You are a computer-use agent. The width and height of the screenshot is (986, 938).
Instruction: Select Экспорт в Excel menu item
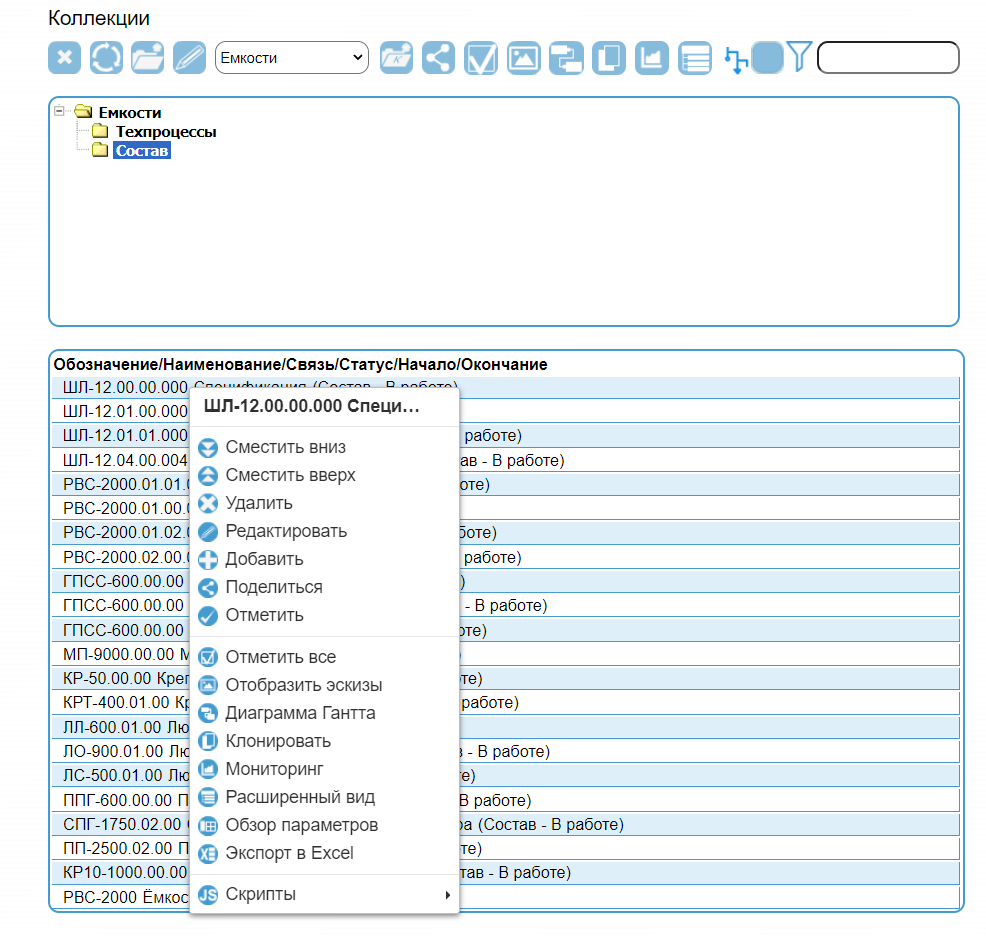[x=289, y=853]
